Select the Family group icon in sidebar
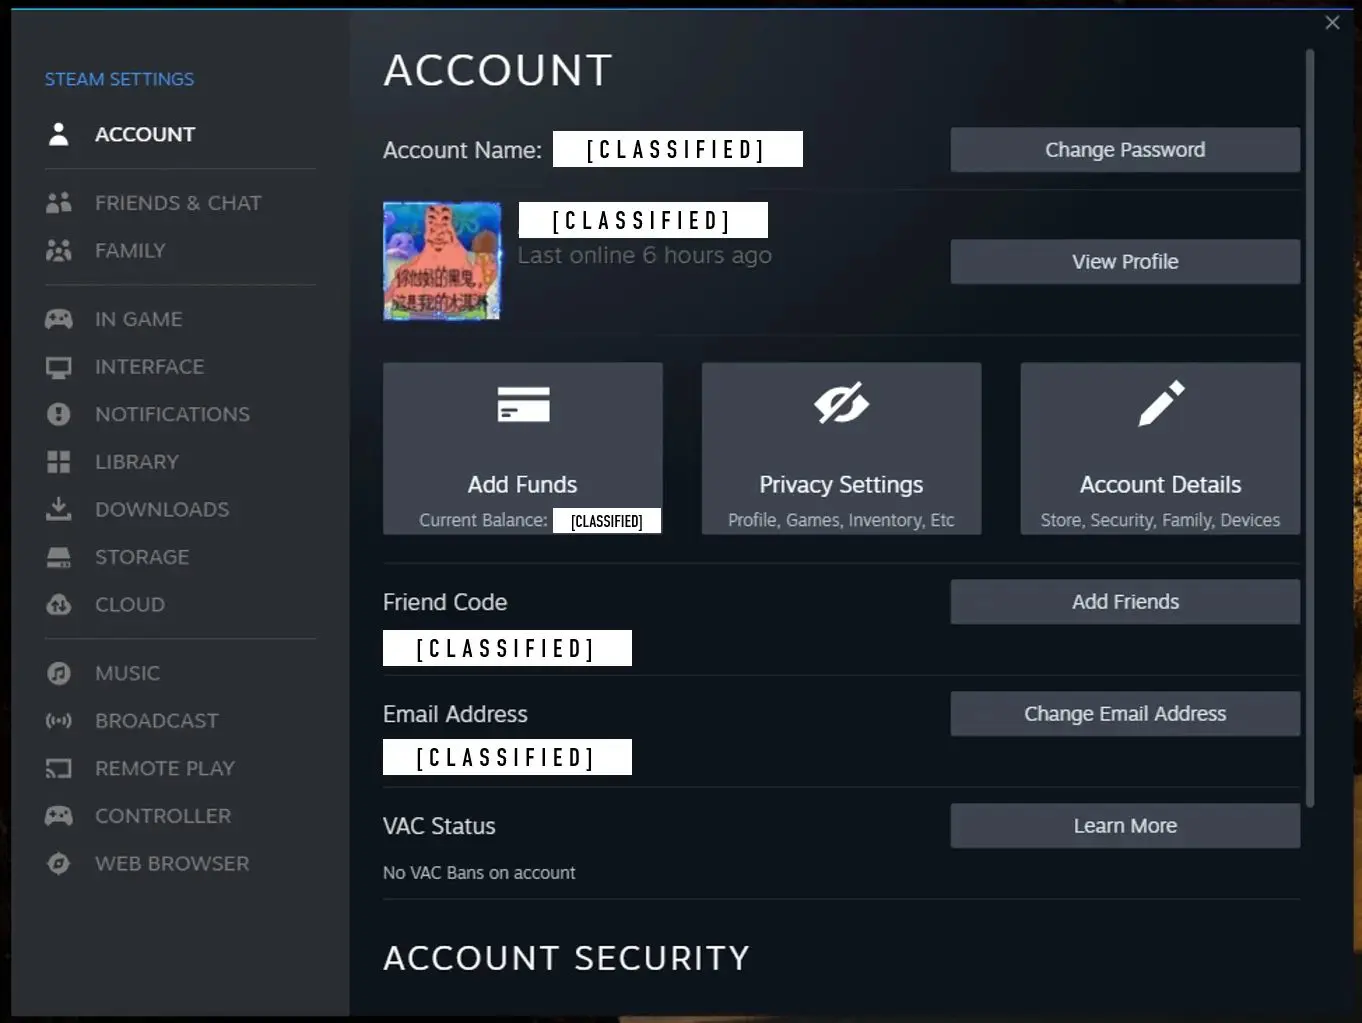 click(x=59, y=251)
